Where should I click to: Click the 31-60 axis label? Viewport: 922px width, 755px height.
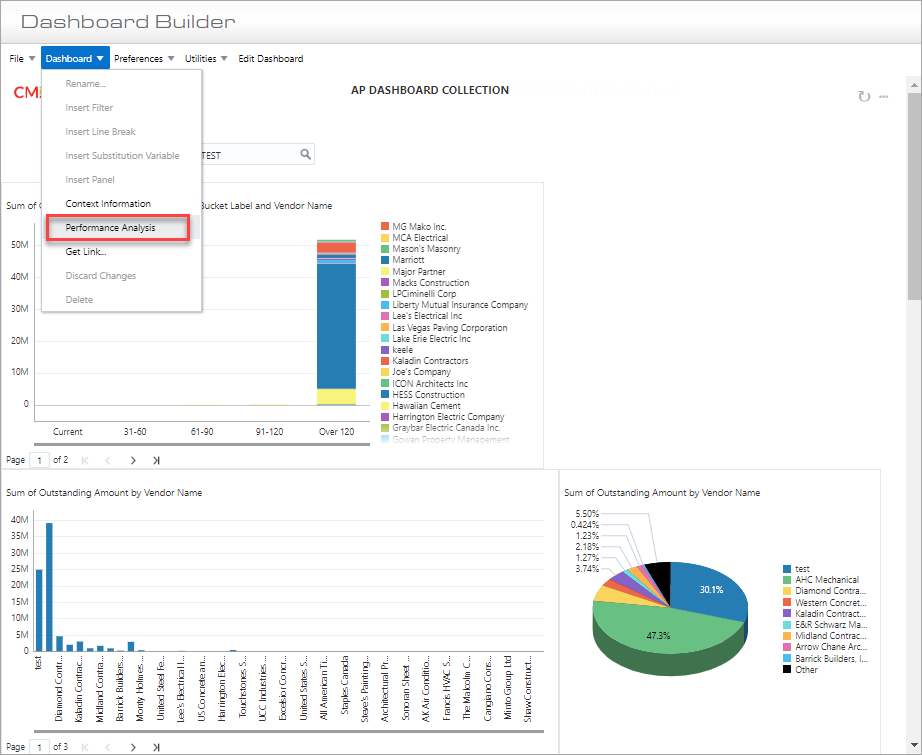pos(135,432)
